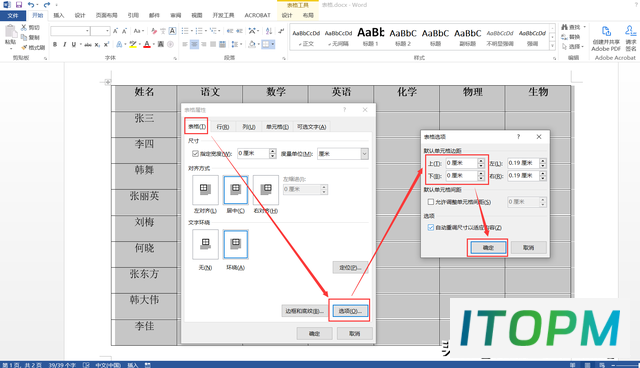Open the font color dropdown arrow

click(153, 44)
